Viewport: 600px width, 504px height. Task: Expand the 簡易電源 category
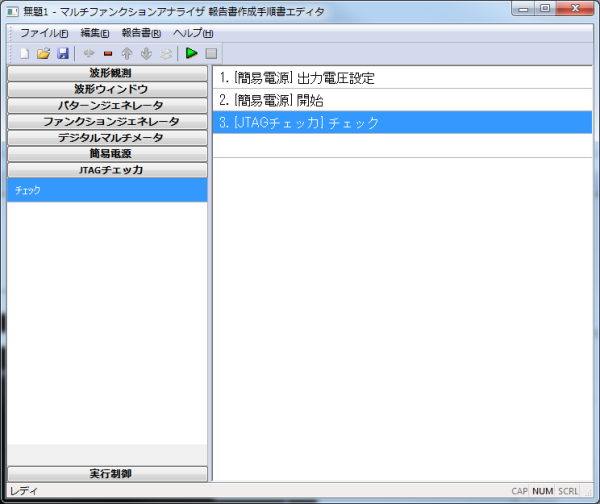pos(108,153)
